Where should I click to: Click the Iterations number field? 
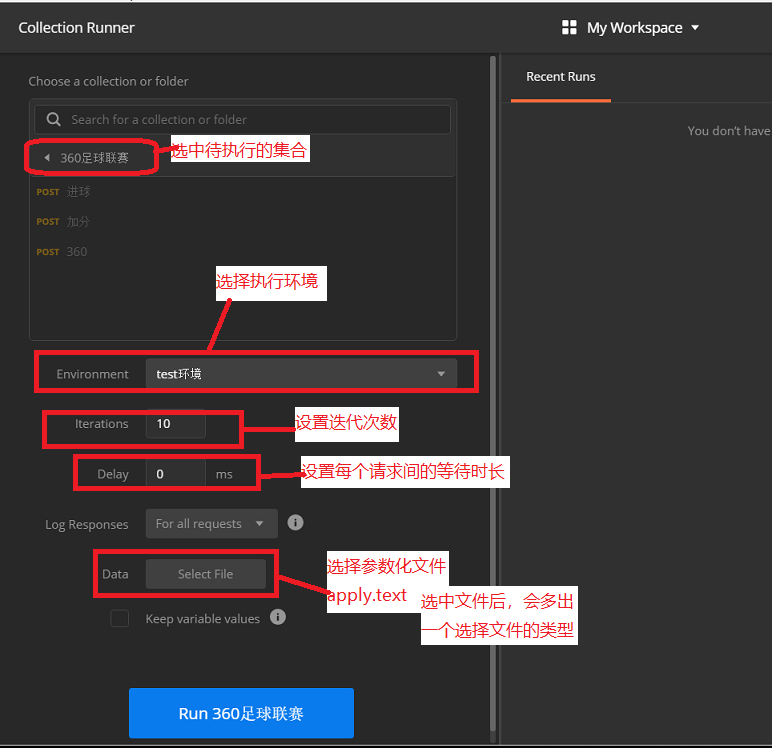(x=176, y=423)
